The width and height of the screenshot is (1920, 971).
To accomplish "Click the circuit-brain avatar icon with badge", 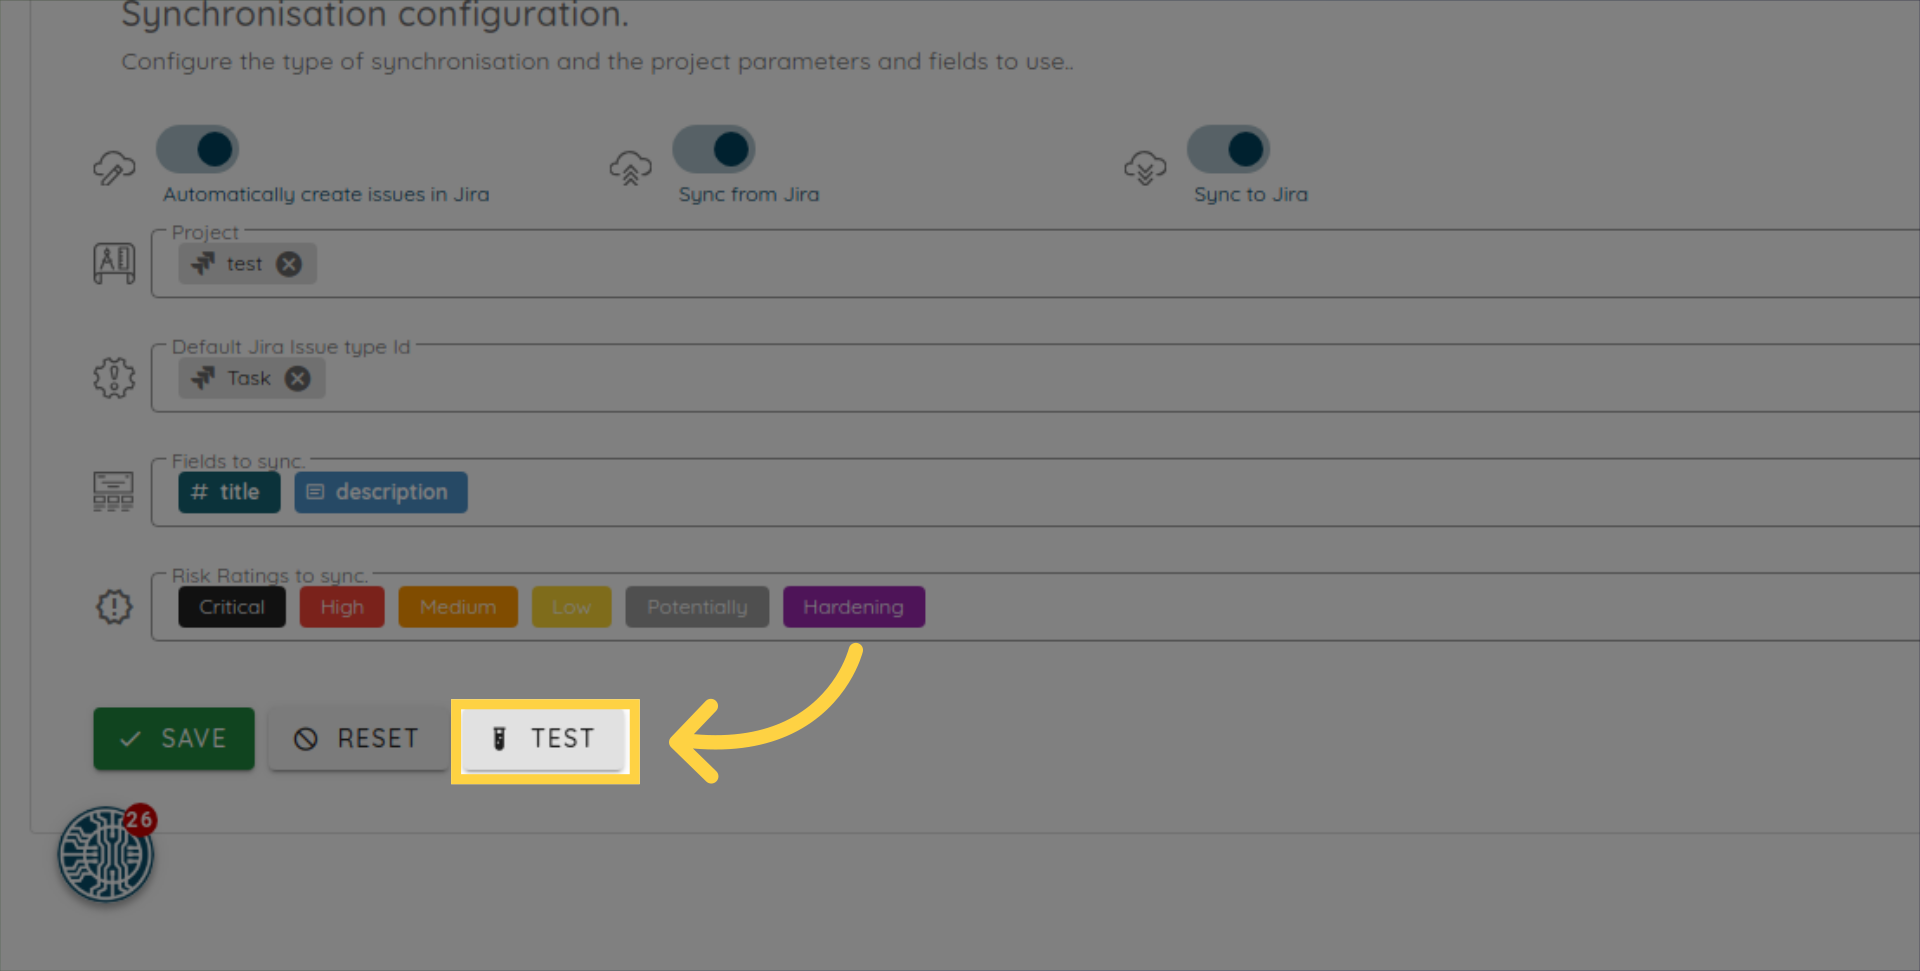I will 105,855.
